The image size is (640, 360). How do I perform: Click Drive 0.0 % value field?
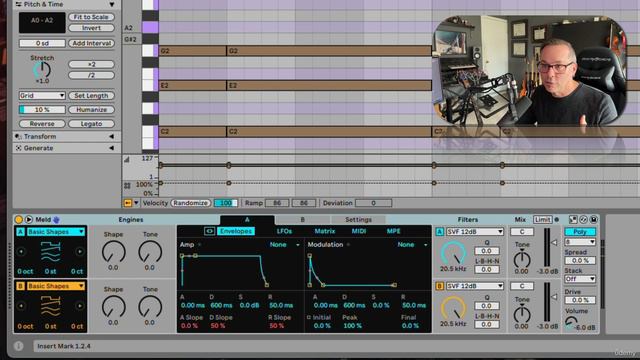pyautogui.click(x=580, y=300)
